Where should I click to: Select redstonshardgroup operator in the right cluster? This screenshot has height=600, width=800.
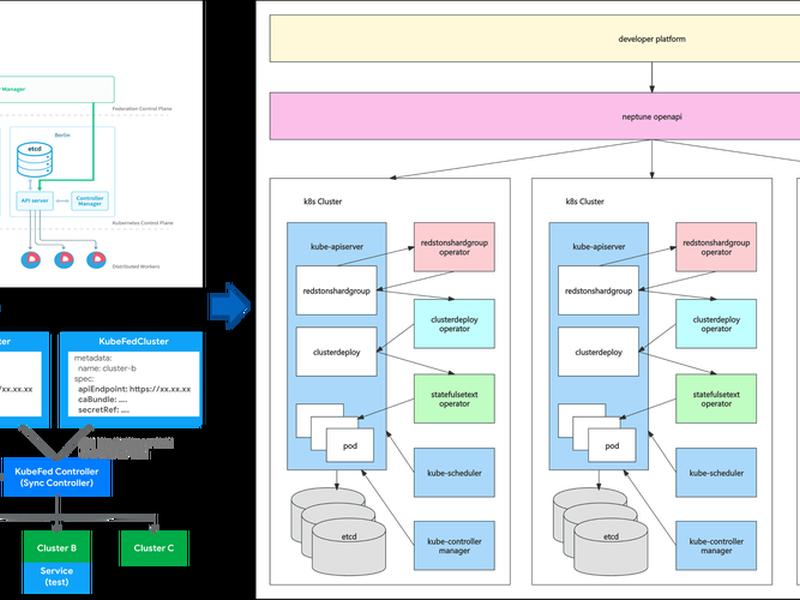coord(716,247)
